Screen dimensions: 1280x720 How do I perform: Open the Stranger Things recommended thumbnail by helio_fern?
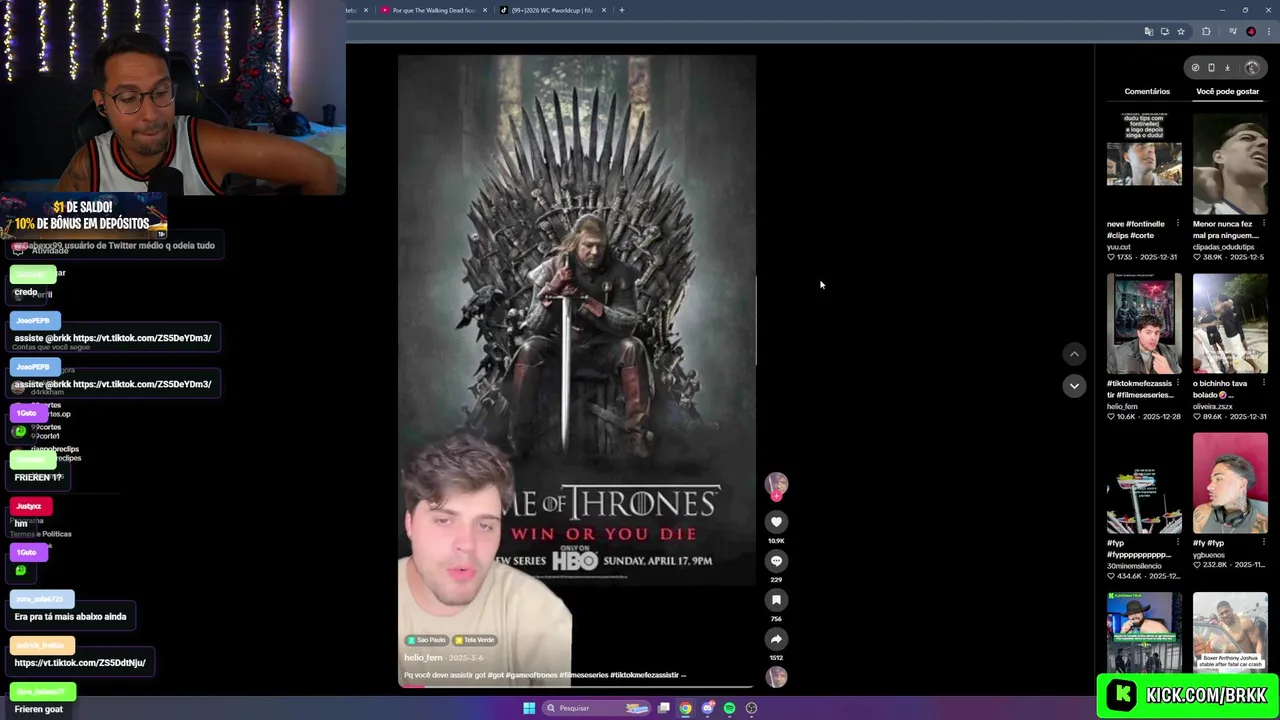click(x=1144, y=323)
